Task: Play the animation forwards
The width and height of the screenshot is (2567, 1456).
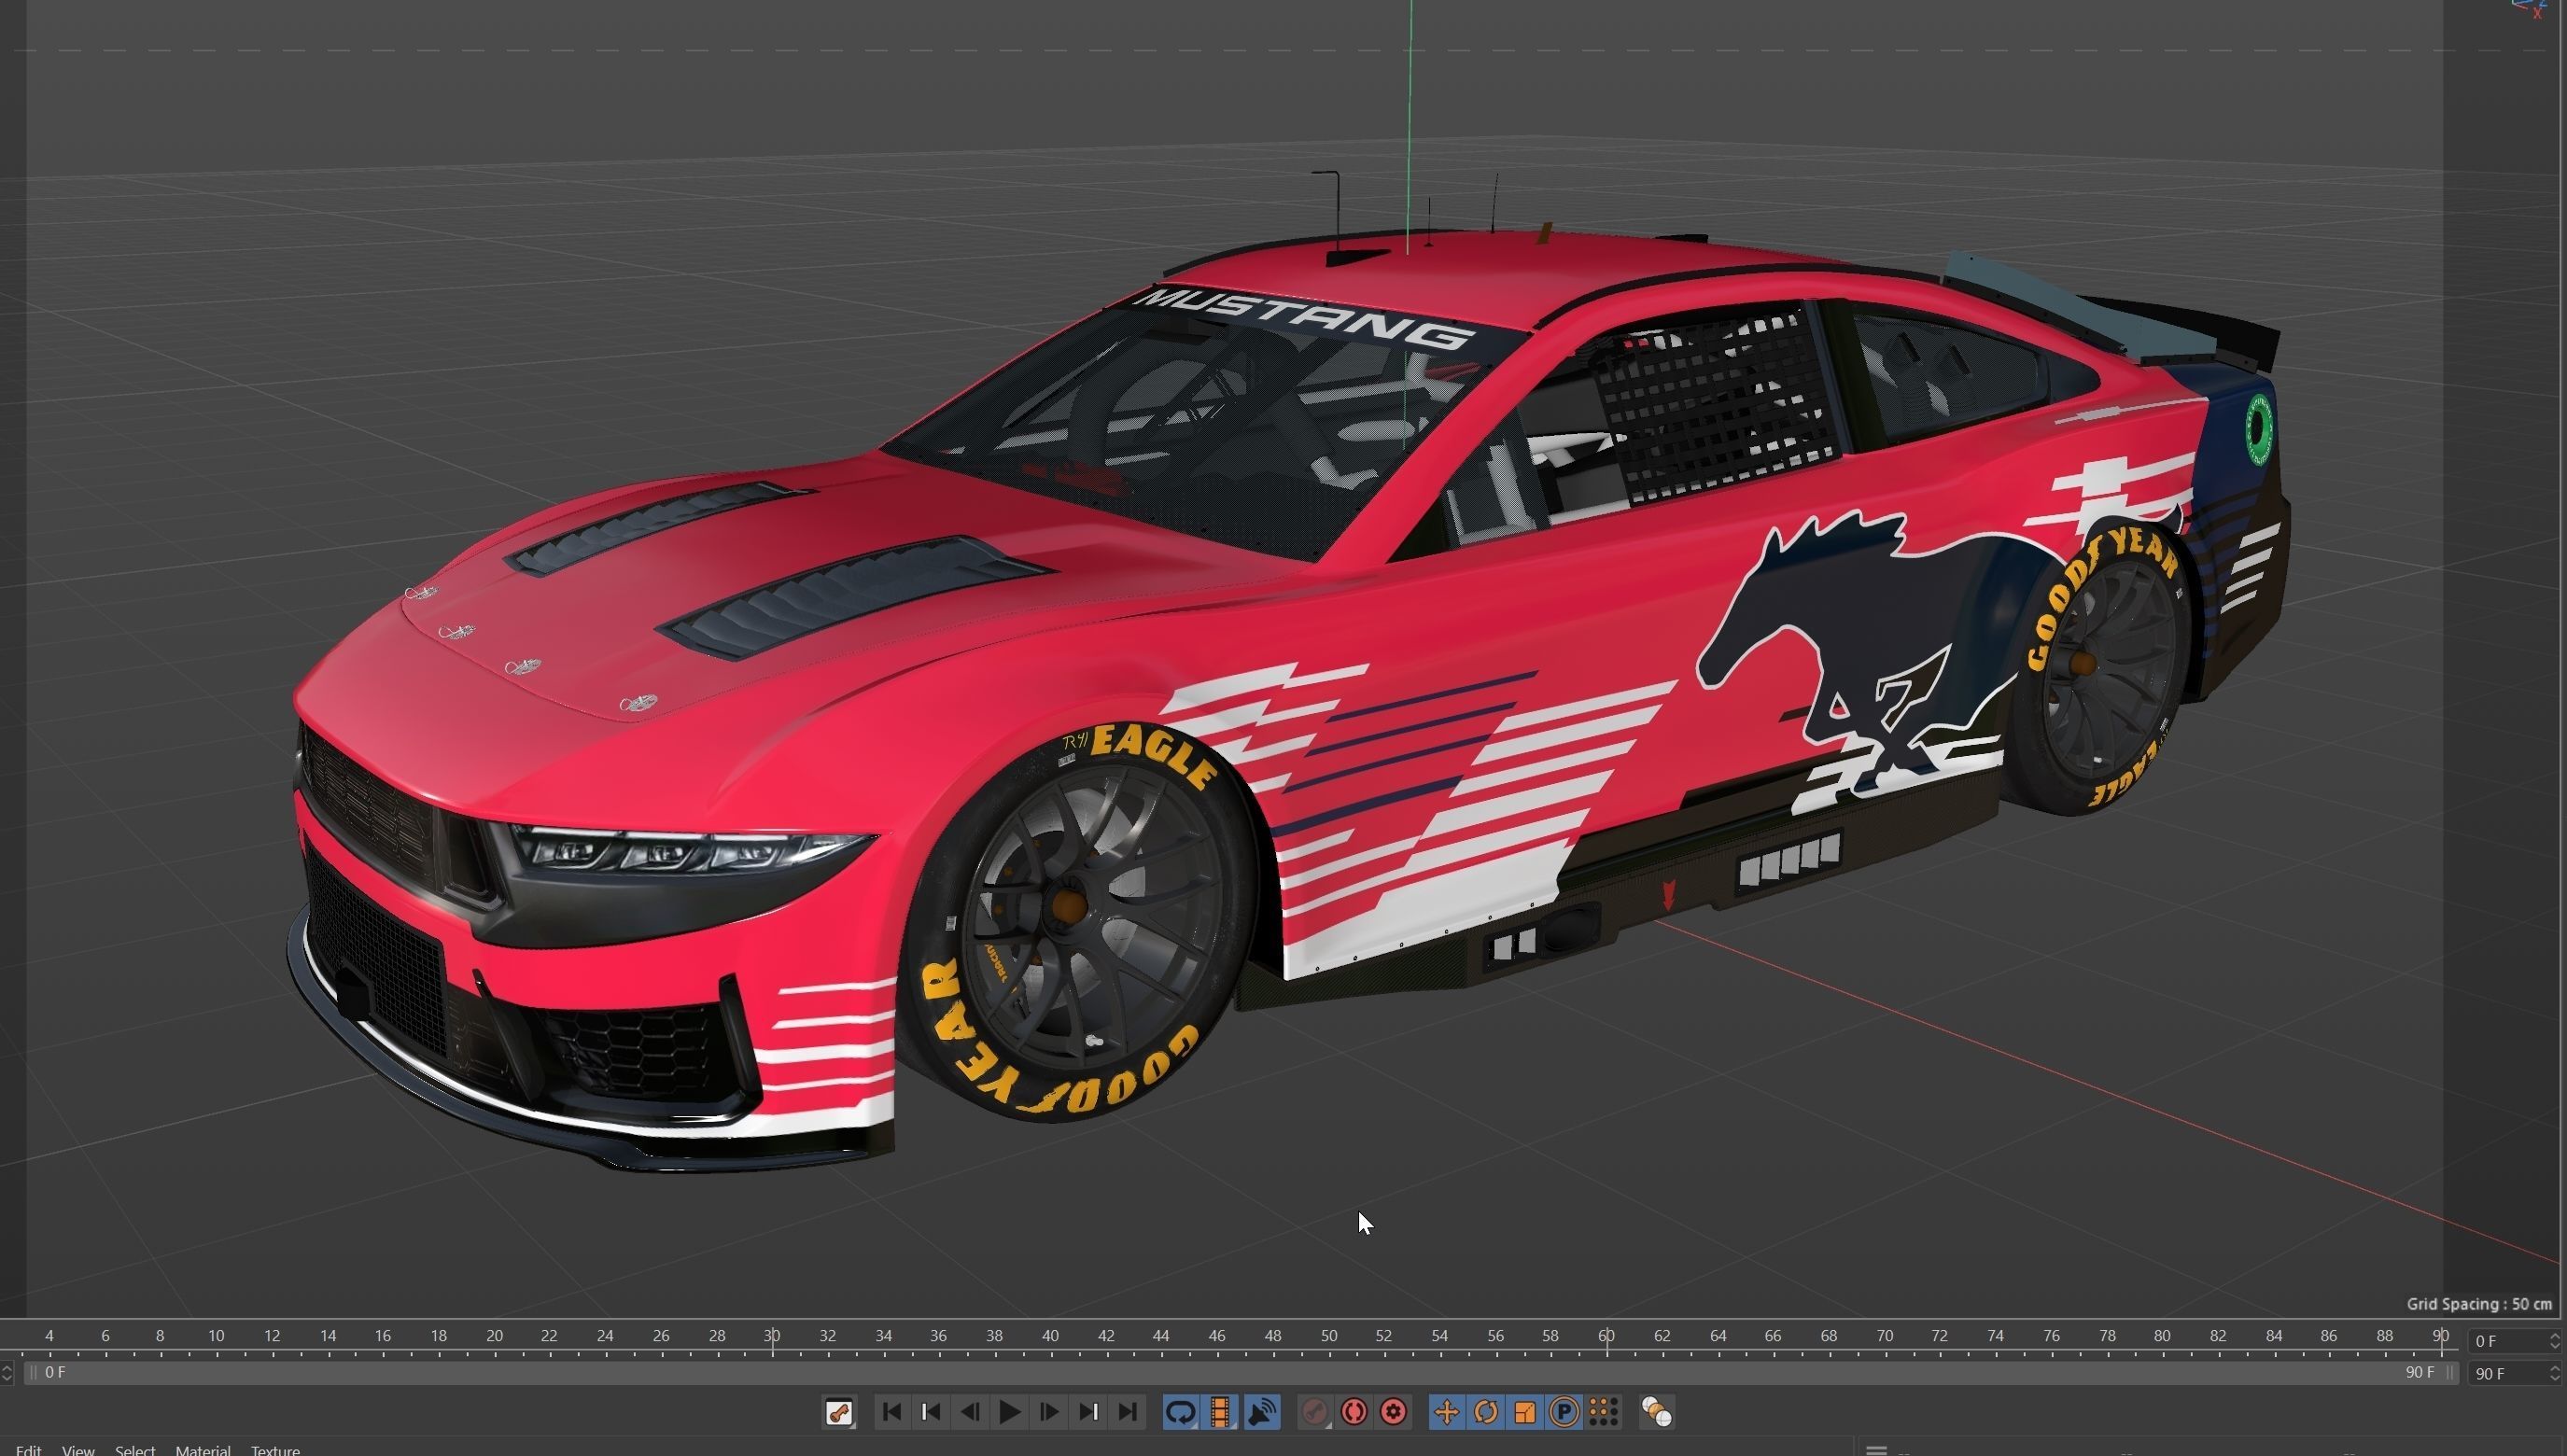Action: 1010,1412
